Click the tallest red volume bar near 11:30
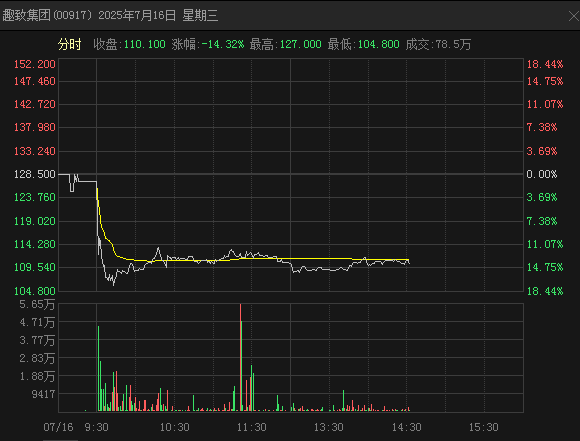This screenshot has height=441, width=580. pyautogui.click(x=240, y=357)
